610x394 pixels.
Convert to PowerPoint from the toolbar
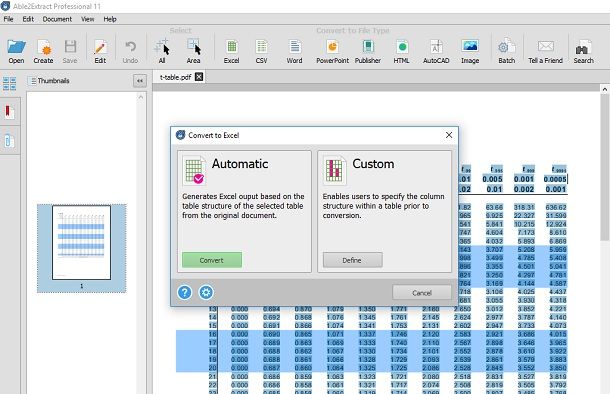tap(333, 51)
